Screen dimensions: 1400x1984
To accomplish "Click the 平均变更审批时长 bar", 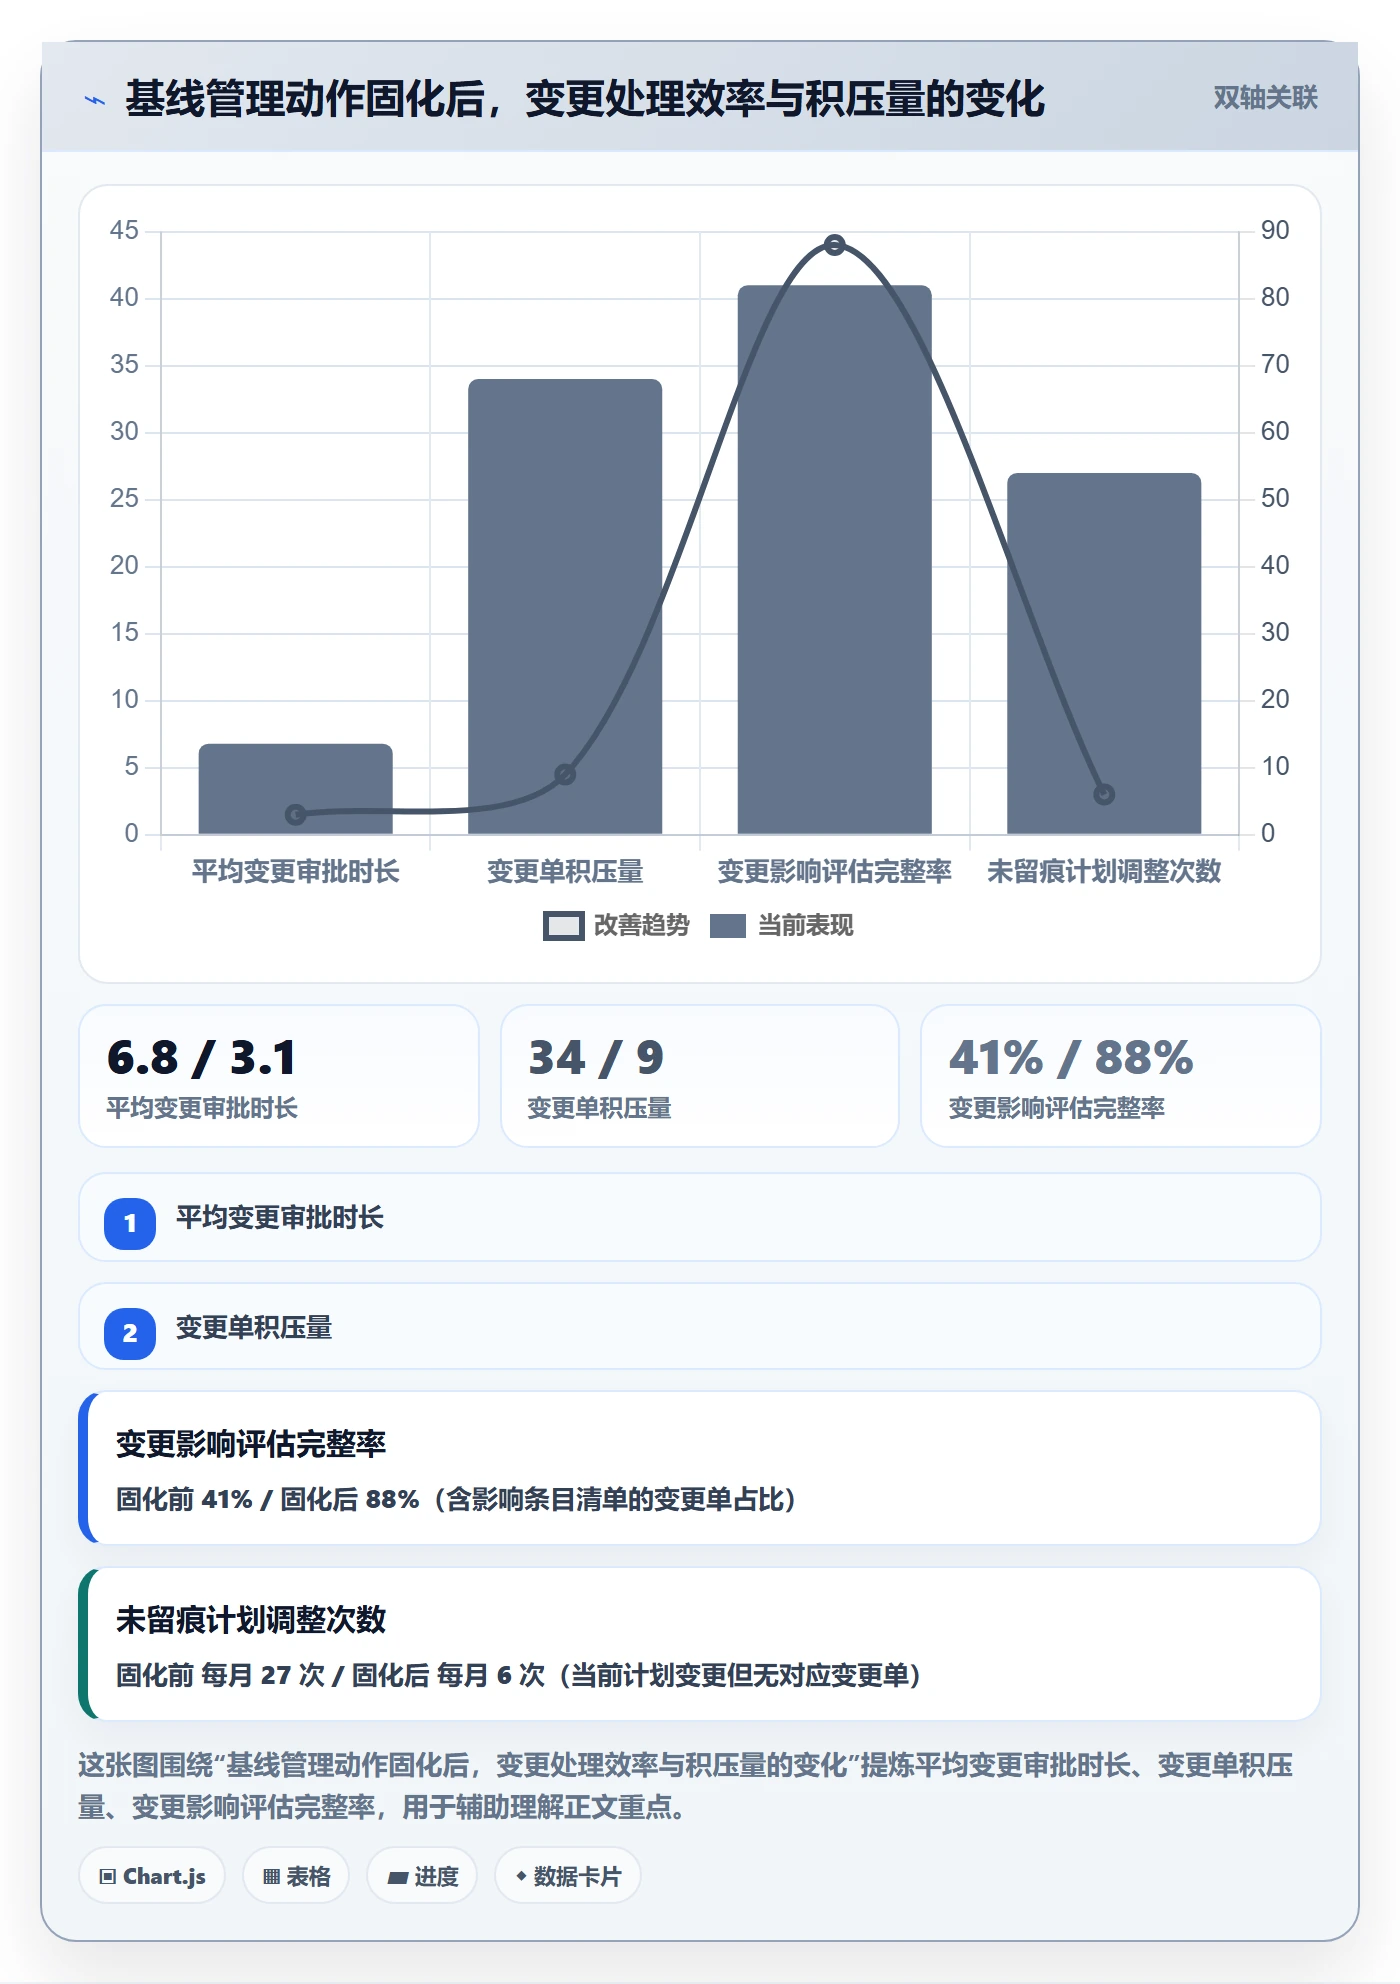I will click(295, 789).
